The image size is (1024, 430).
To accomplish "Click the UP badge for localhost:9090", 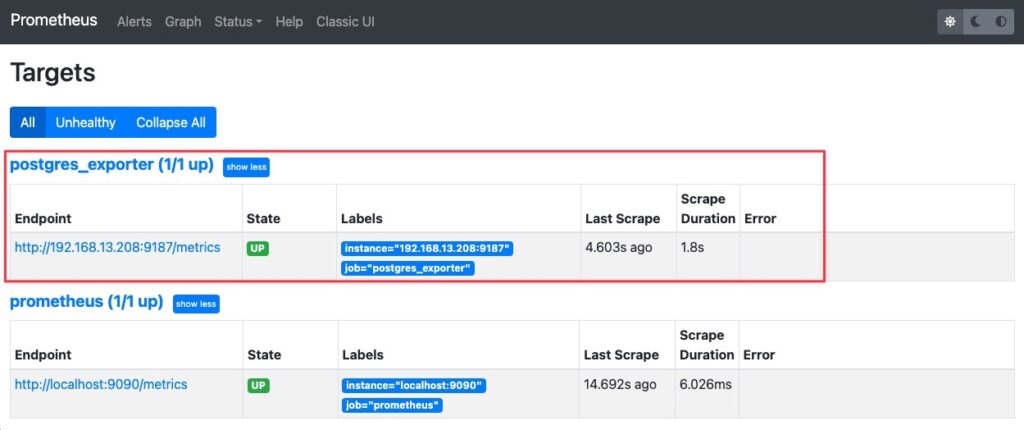I will [x=259, y=385].
